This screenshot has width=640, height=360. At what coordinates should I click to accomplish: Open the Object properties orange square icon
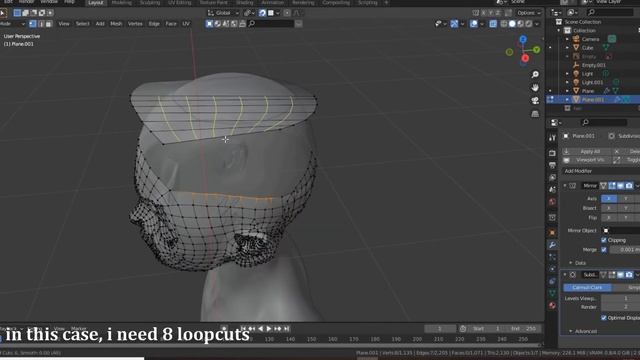point(552,232)
